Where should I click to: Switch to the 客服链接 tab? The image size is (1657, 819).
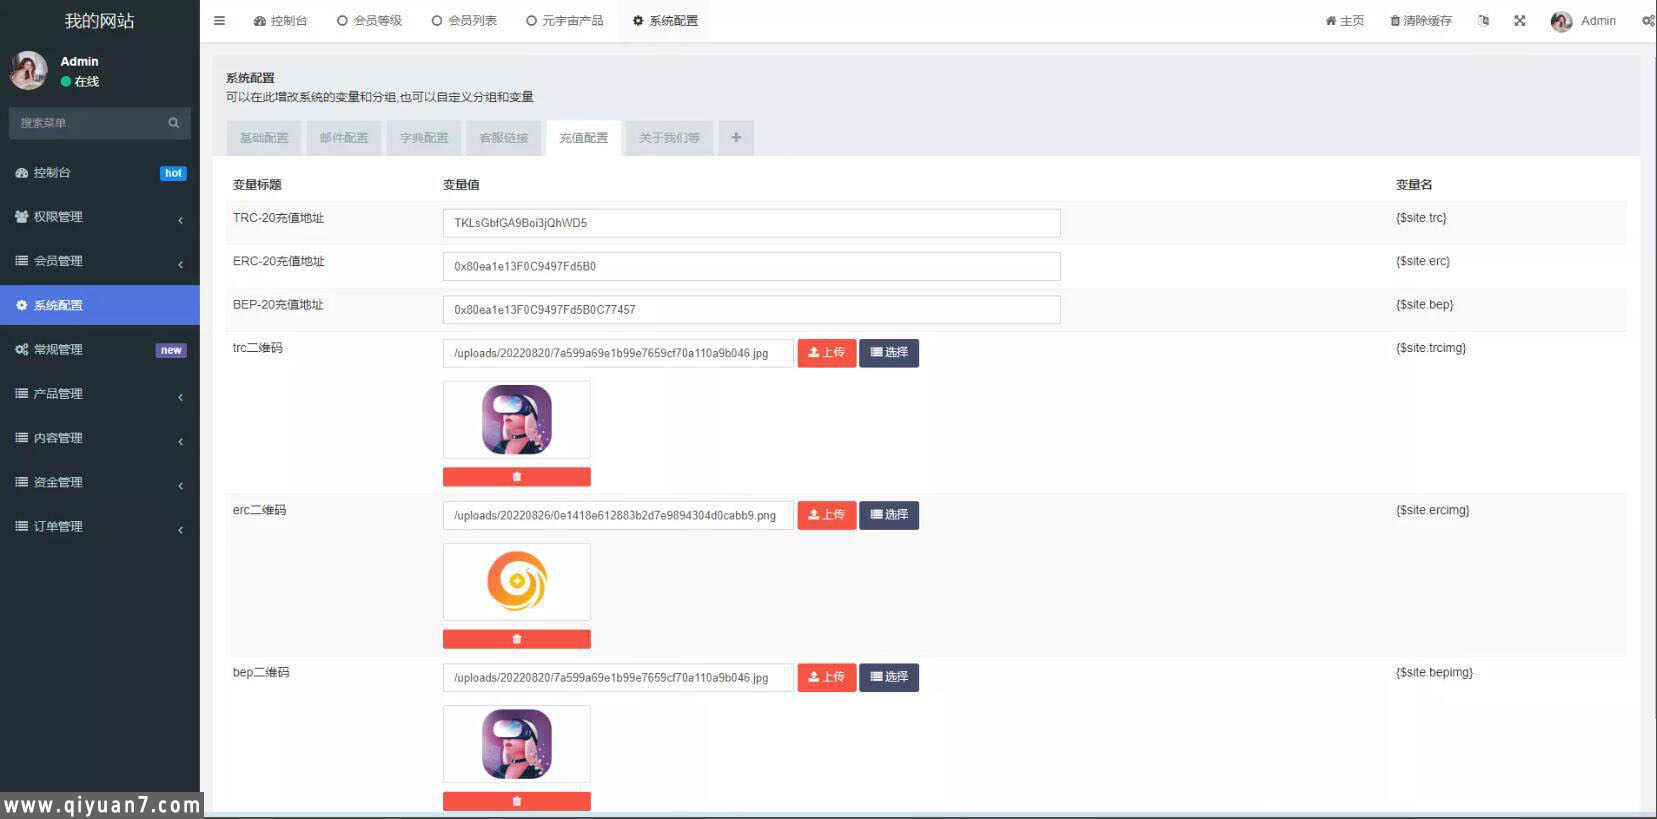[503, 138]
